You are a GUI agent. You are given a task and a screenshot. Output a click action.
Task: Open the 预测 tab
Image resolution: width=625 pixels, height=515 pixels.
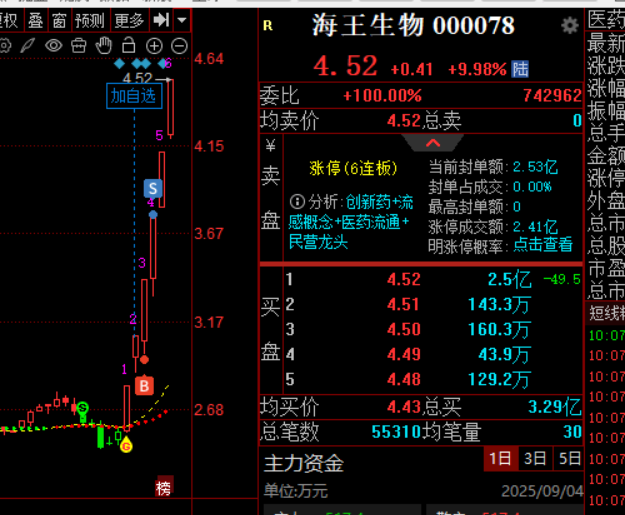point(89,20)
